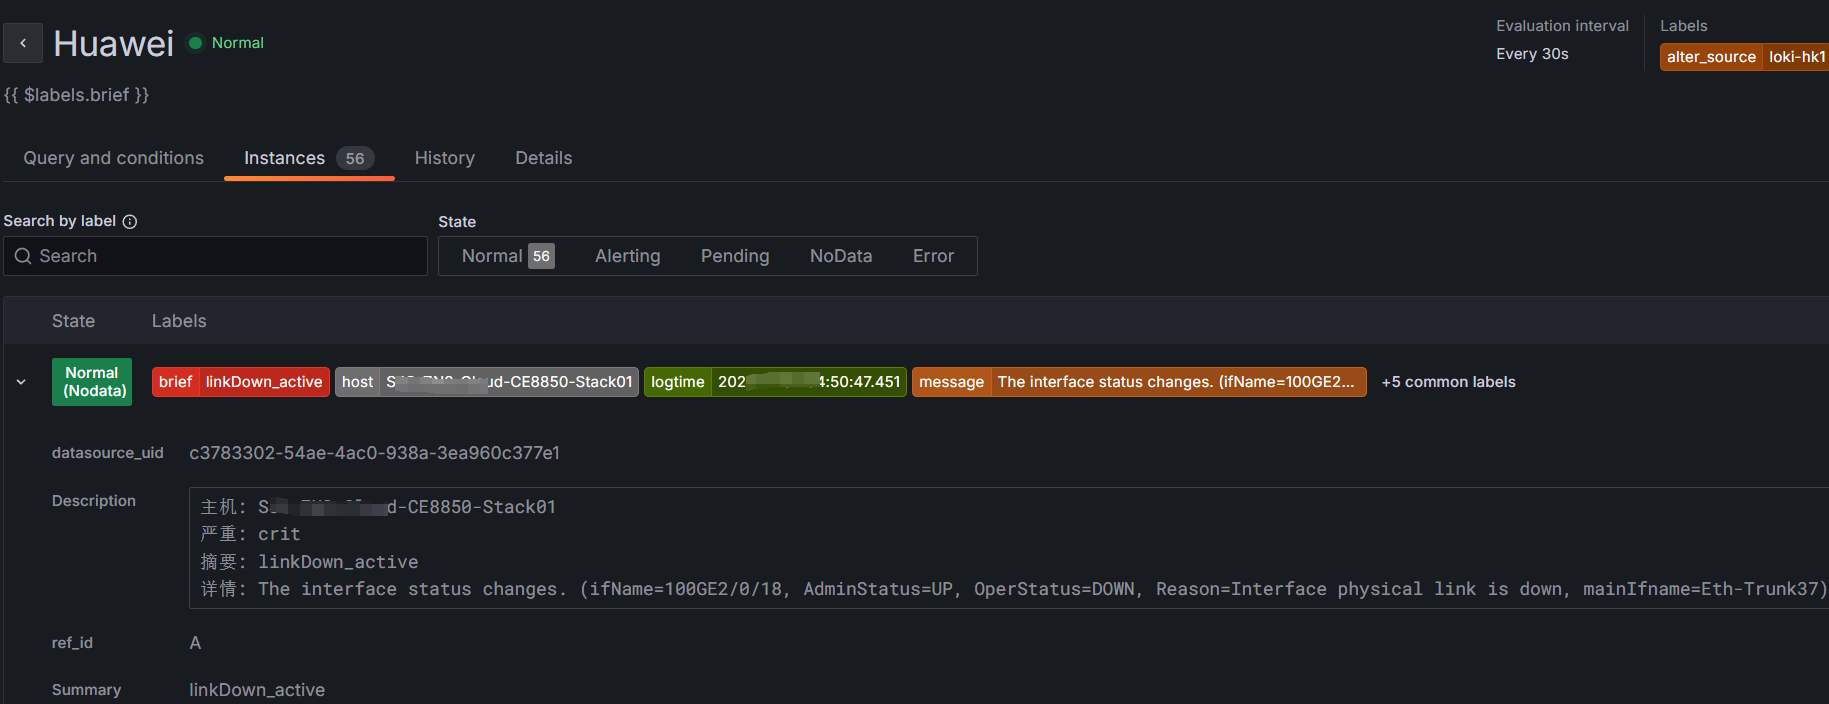Open the Details tab
The width and height of the screenshot is (1829, 704).
tap(543, 158)
